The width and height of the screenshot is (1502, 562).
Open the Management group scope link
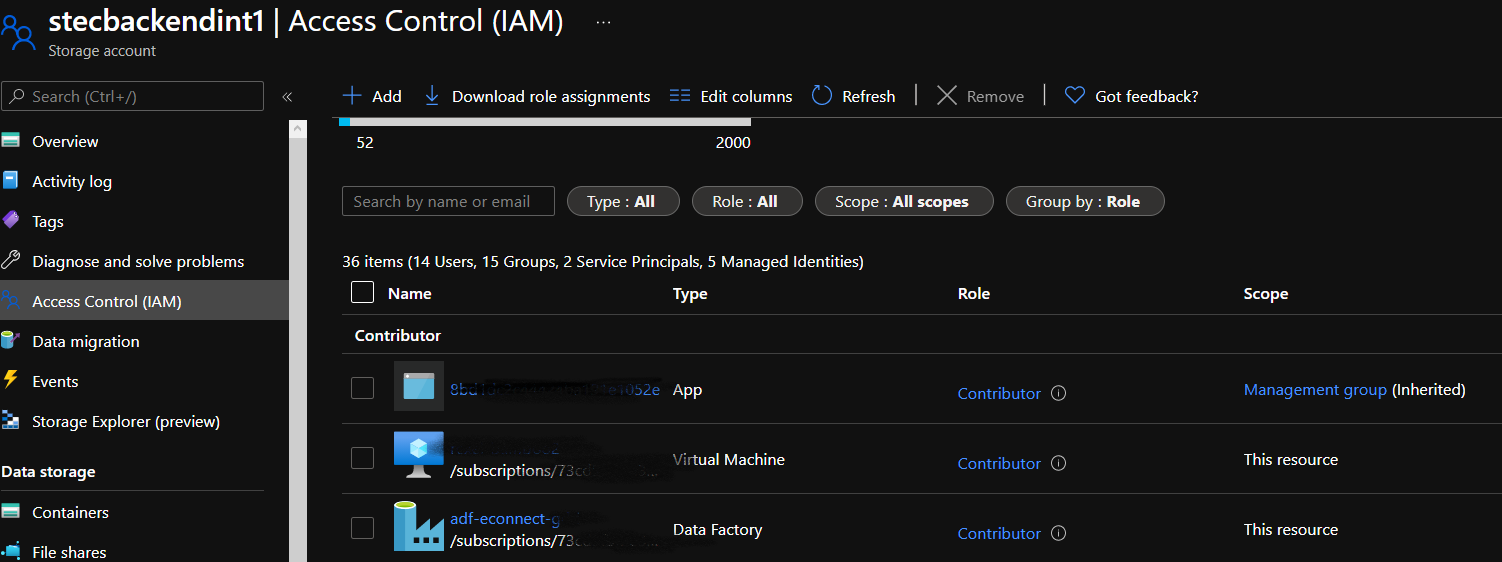coord(1315,389)
